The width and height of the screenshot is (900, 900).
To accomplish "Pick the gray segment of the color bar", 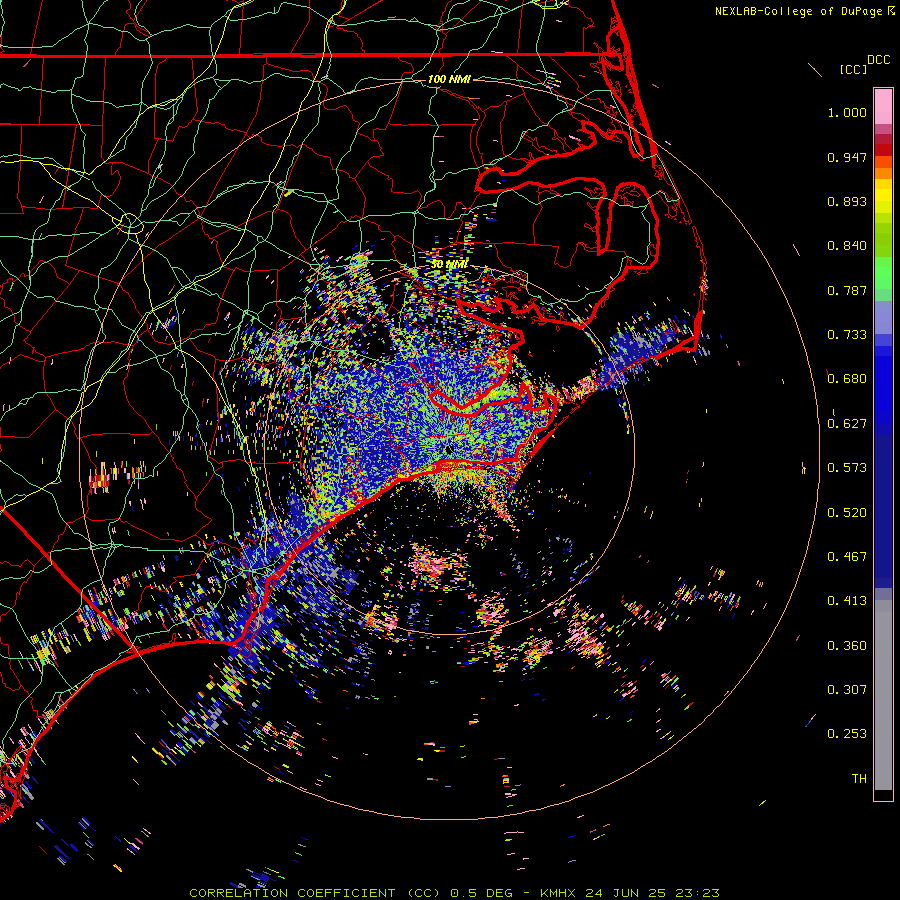I will pos(883,695).
